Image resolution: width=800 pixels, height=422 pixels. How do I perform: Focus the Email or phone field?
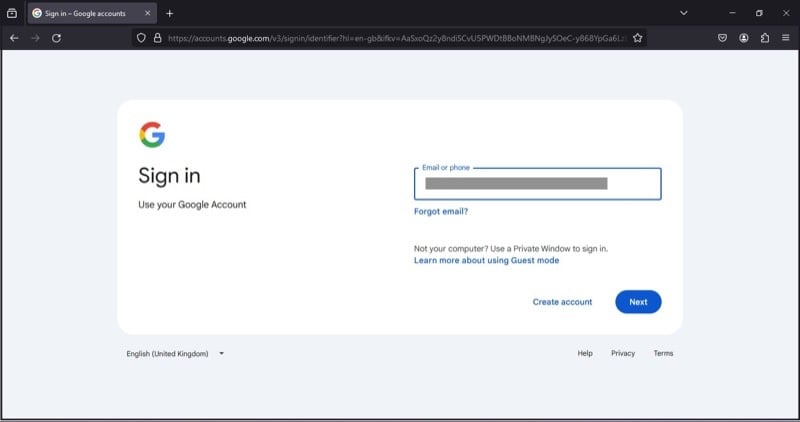538,184
